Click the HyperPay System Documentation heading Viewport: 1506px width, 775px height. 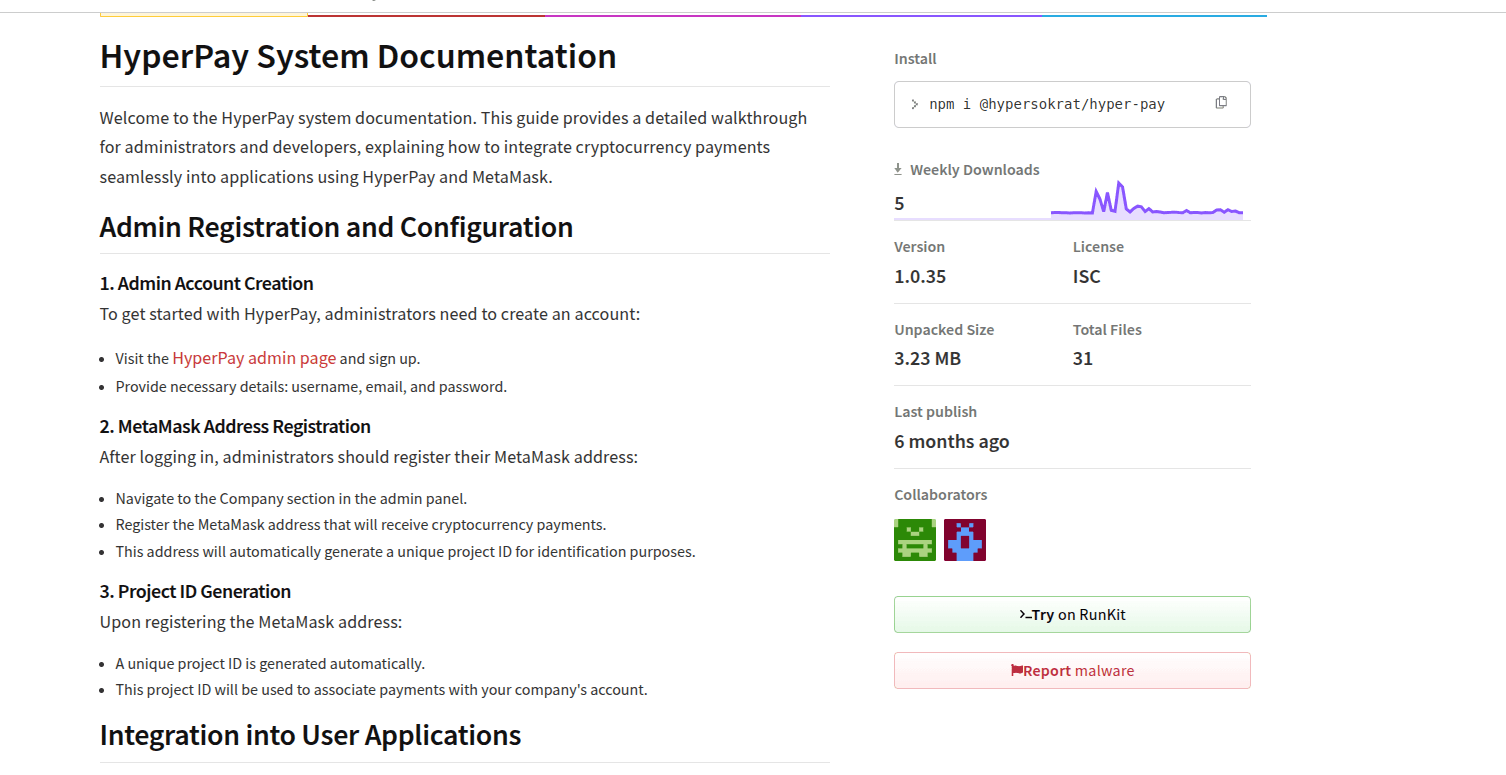(x=358, y=56)
